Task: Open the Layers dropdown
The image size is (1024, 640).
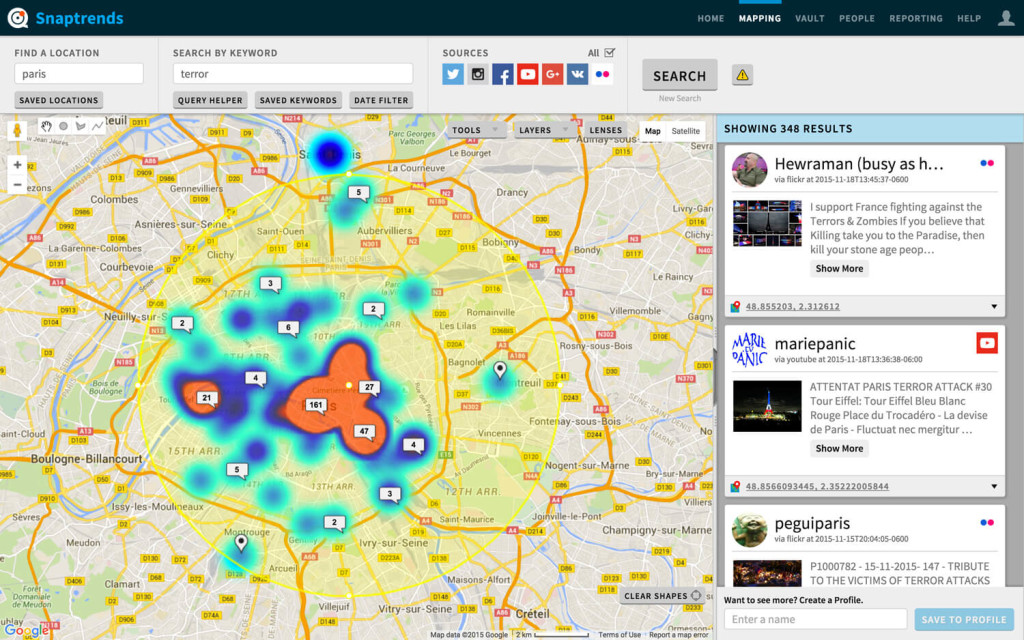Action: (x=543, y=130)
